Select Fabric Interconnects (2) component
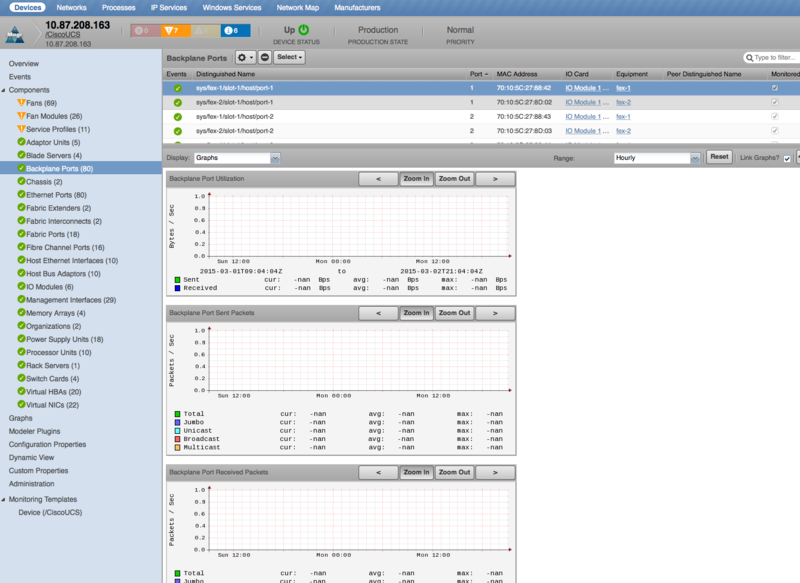 (x=64, y=221)
